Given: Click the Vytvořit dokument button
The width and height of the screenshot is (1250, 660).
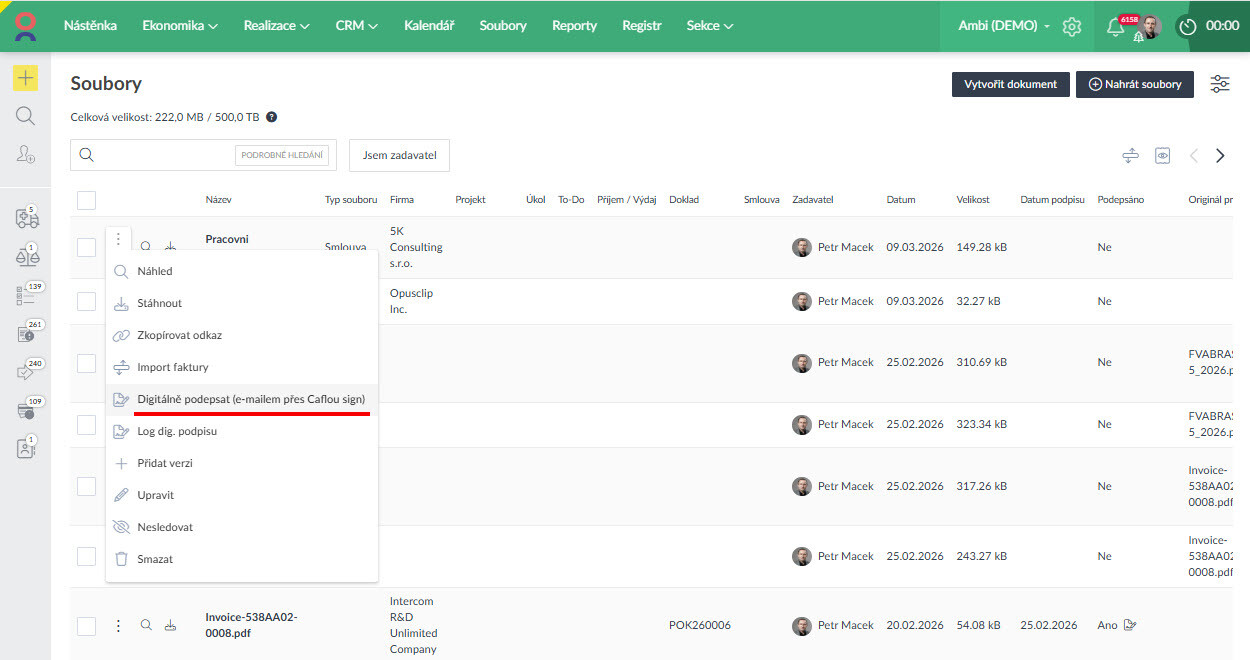Looking at the screenshot, I should pyautogui.click(x=1010, y=85).
